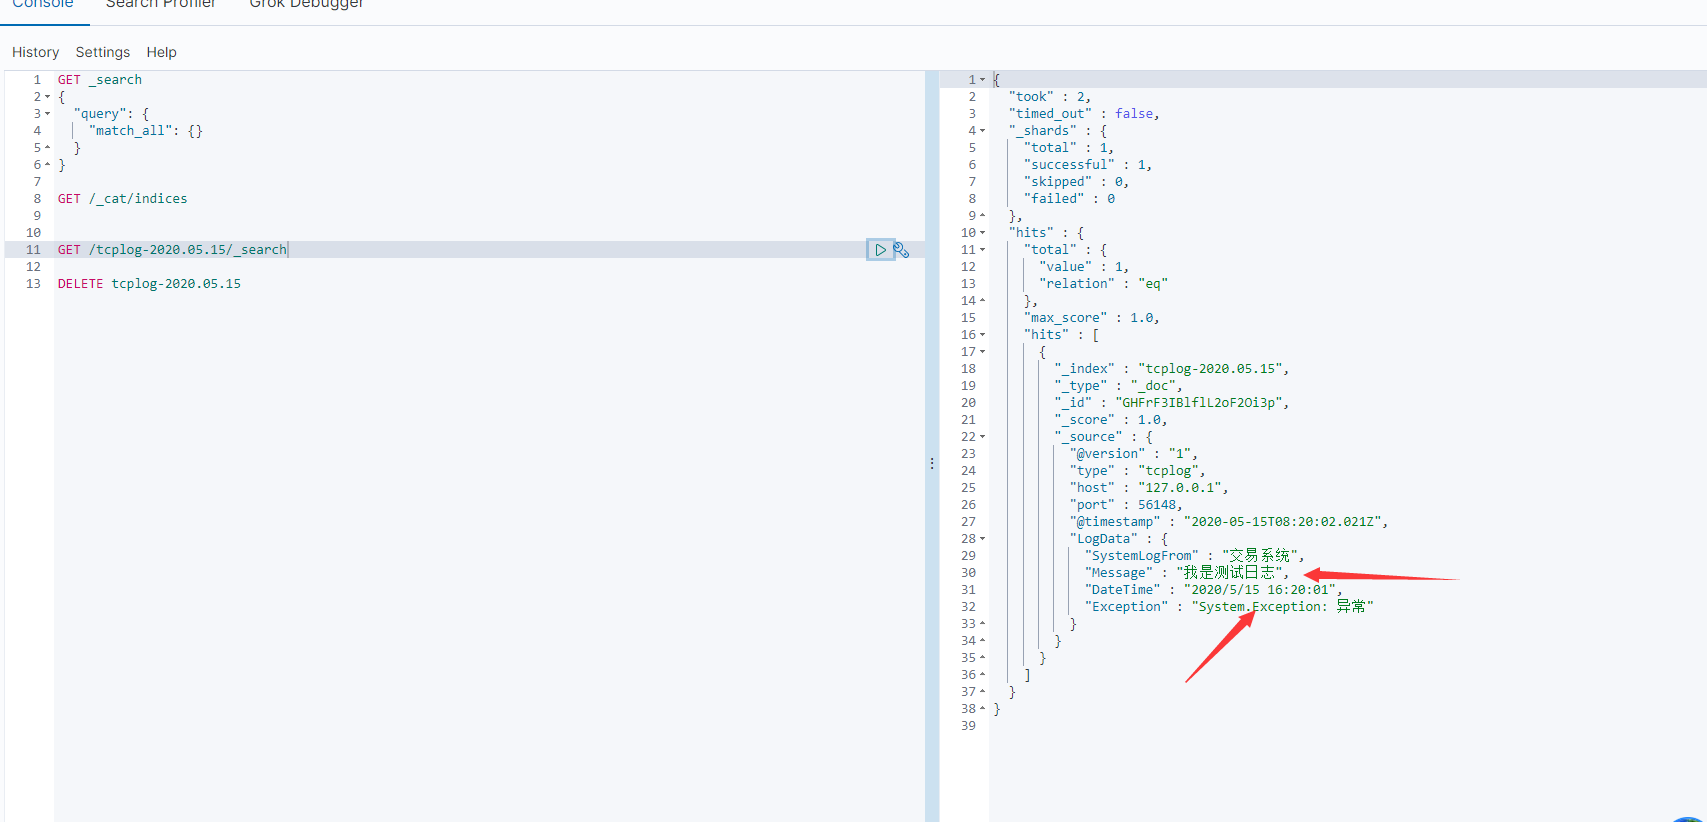
Task: Run the request with the play icon
Action: tap(880, 250)
